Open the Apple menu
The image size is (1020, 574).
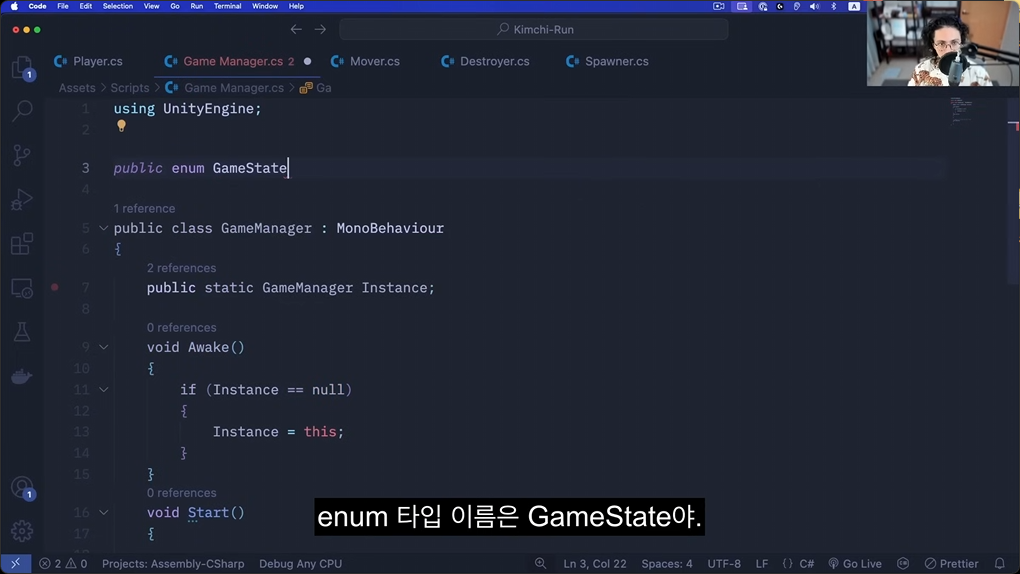[x=14, y=6]
